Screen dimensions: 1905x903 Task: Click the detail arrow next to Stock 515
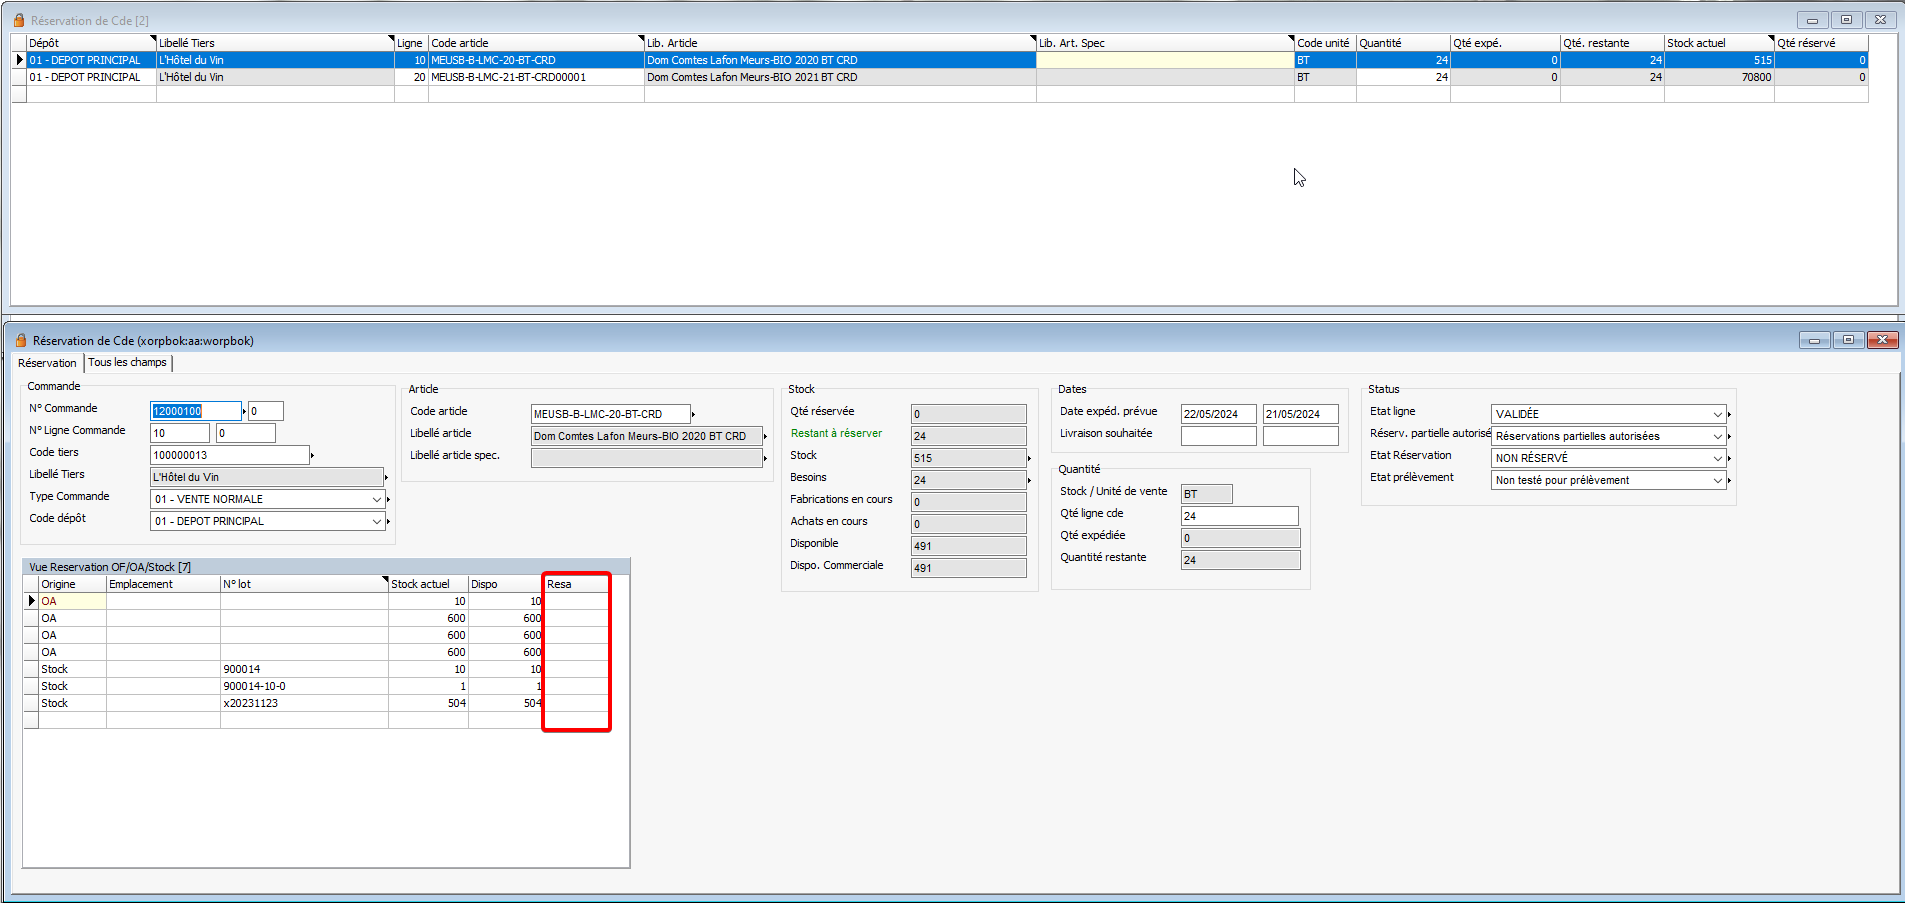pyautogui.click(x=1029, y=458)
